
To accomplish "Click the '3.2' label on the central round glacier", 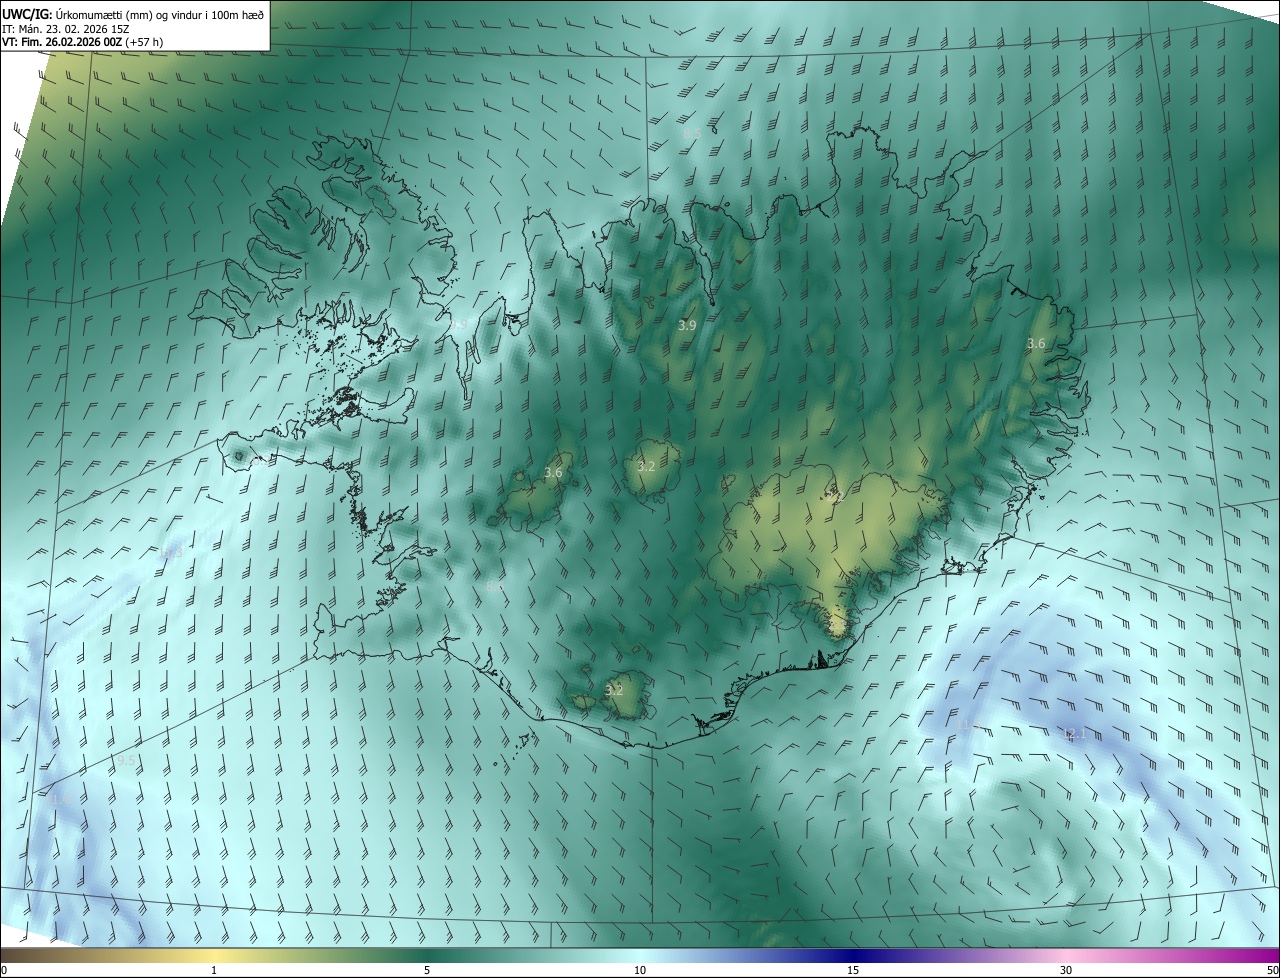I will pos(646,467).
